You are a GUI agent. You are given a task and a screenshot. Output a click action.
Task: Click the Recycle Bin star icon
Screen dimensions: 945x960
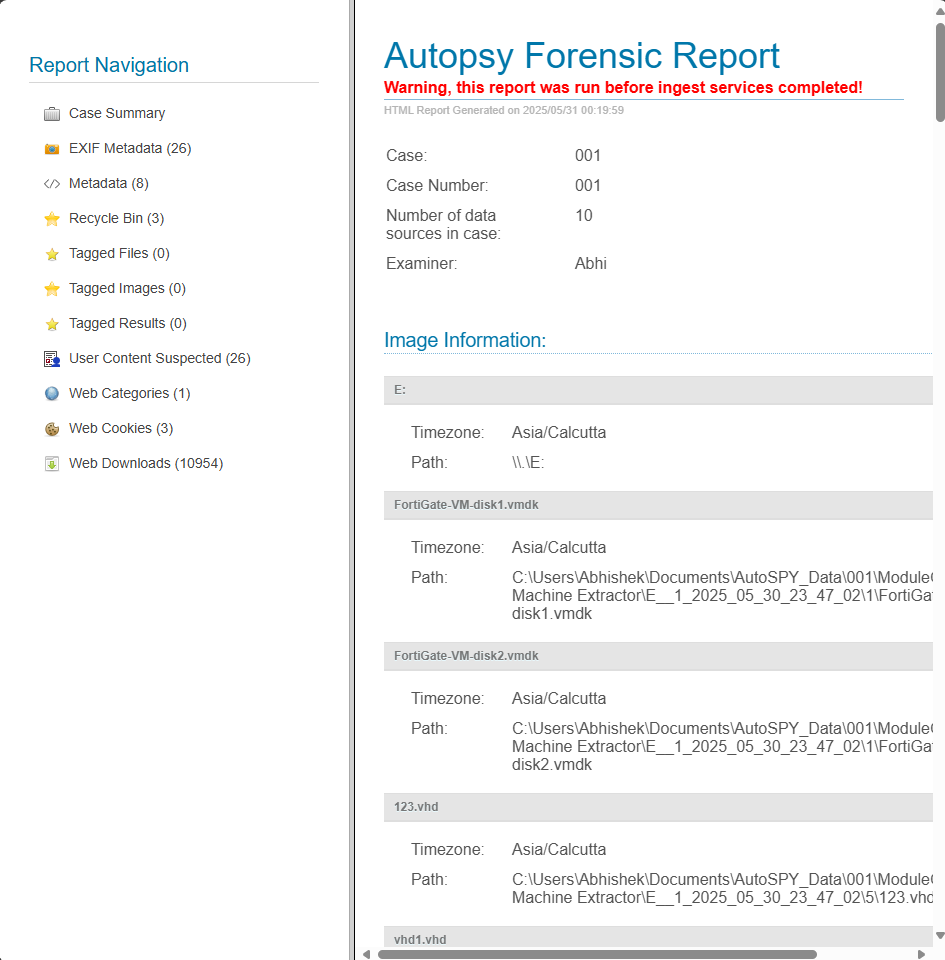(x=52, y=219)
